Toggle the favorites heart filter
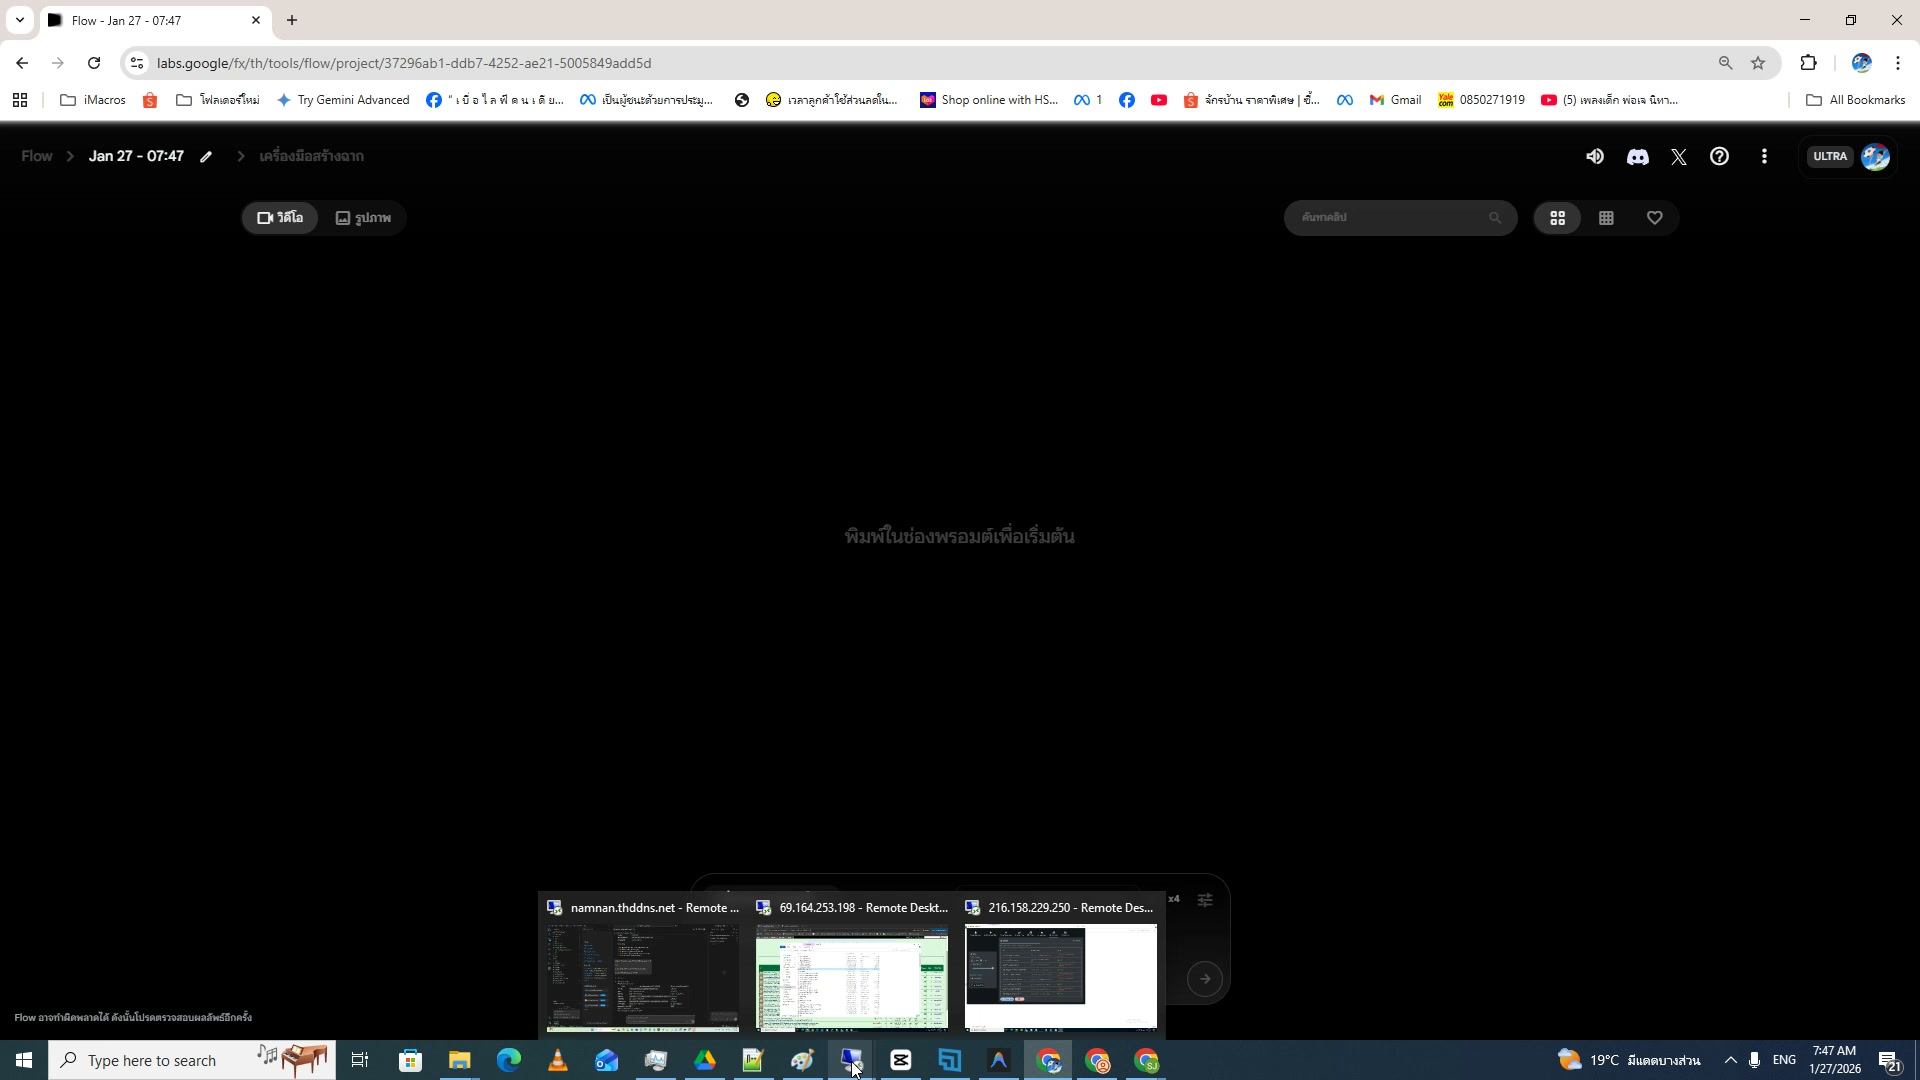Screen dimensions: 1920x1080 pos(1655,218)
